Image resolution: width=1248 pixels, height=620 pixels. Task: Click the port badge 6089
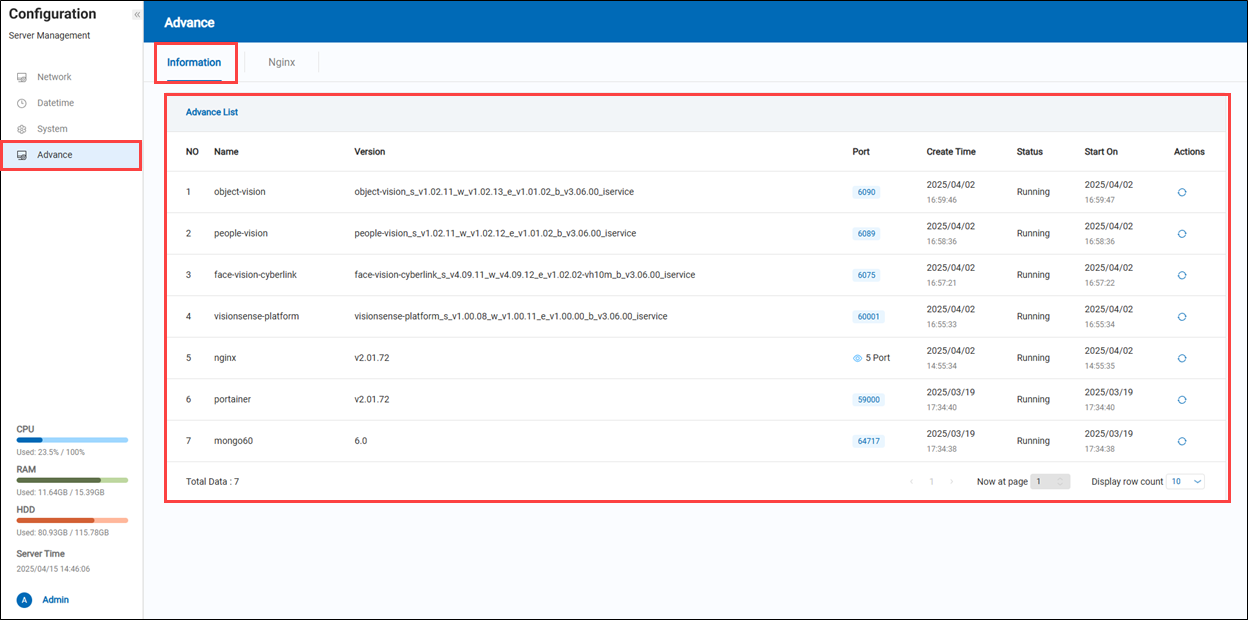click(866, 234)
